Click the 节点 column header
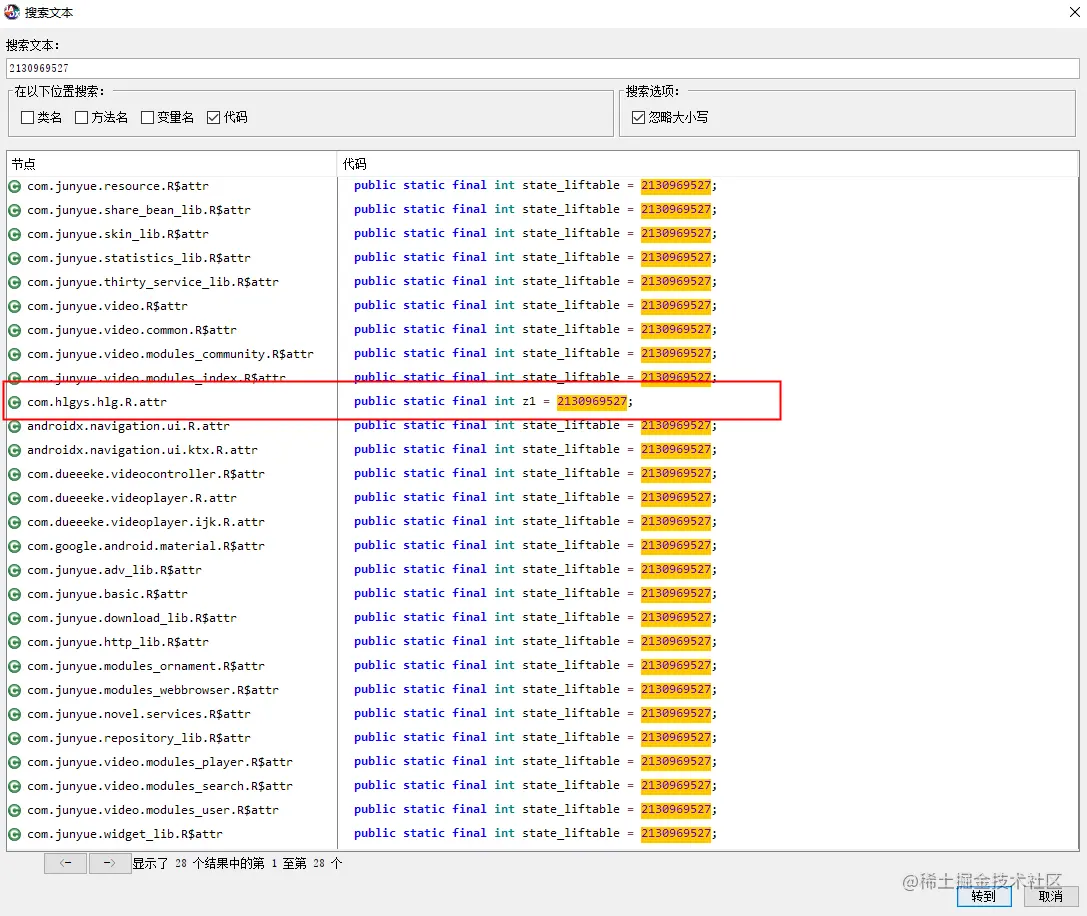Screen dimensions: 1087x916 point(172,164)
